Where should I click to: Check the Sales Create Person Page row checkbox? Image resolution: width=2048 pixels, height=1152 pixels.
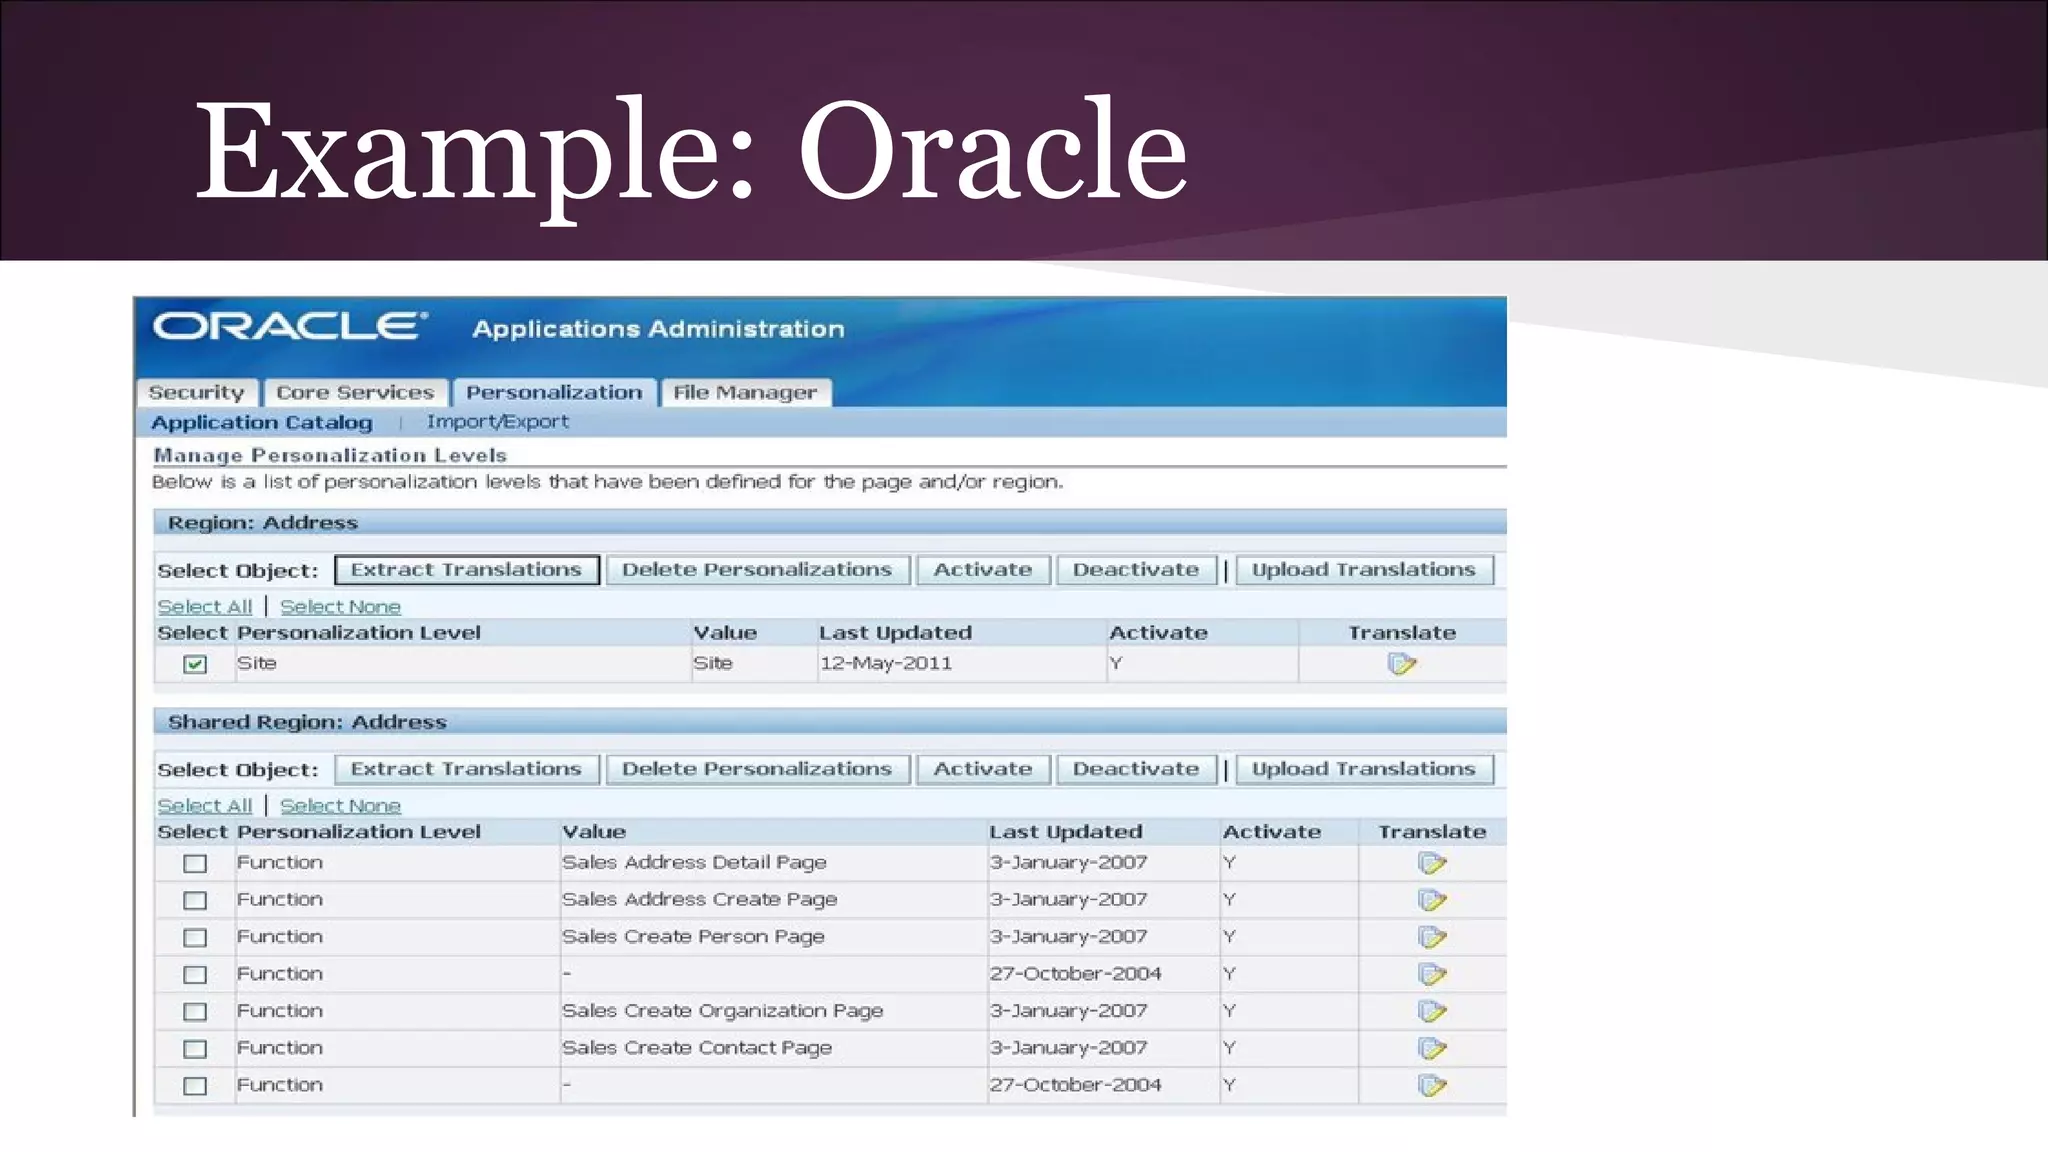(195, 937)
